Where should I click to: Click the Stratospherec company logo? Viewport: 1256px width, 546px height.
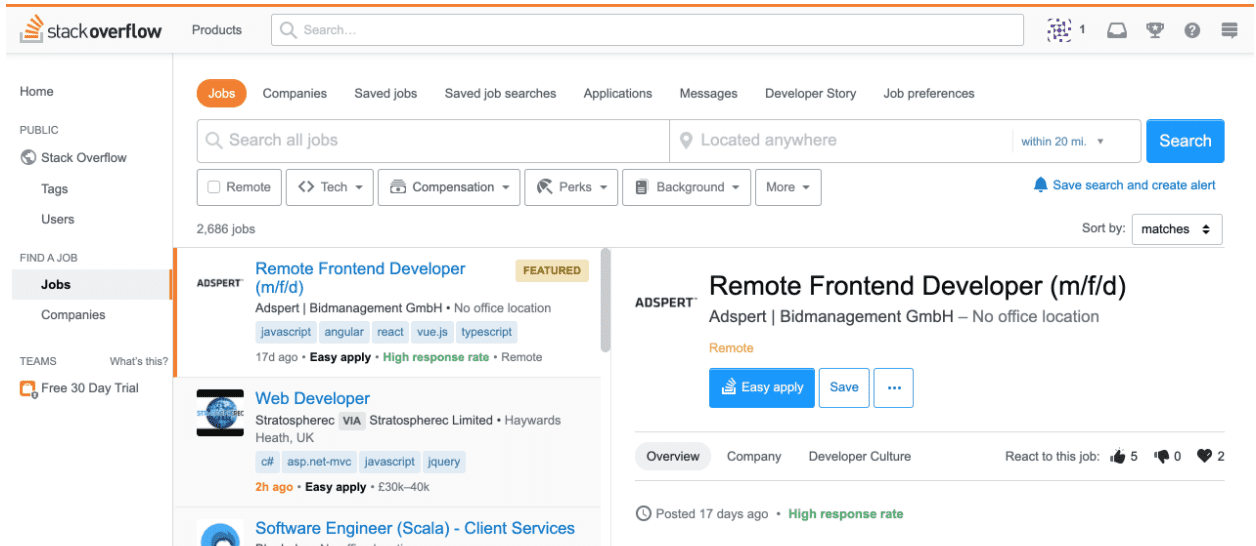click(220, 412)
